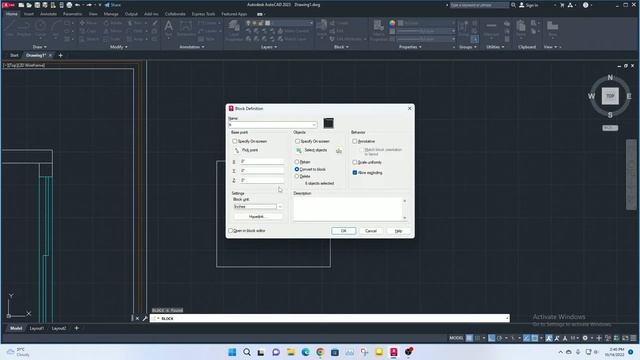Viewport: 640px width, 360px height.
Task: Check Base point Specify On-screen
Action: tap(235, 141)
